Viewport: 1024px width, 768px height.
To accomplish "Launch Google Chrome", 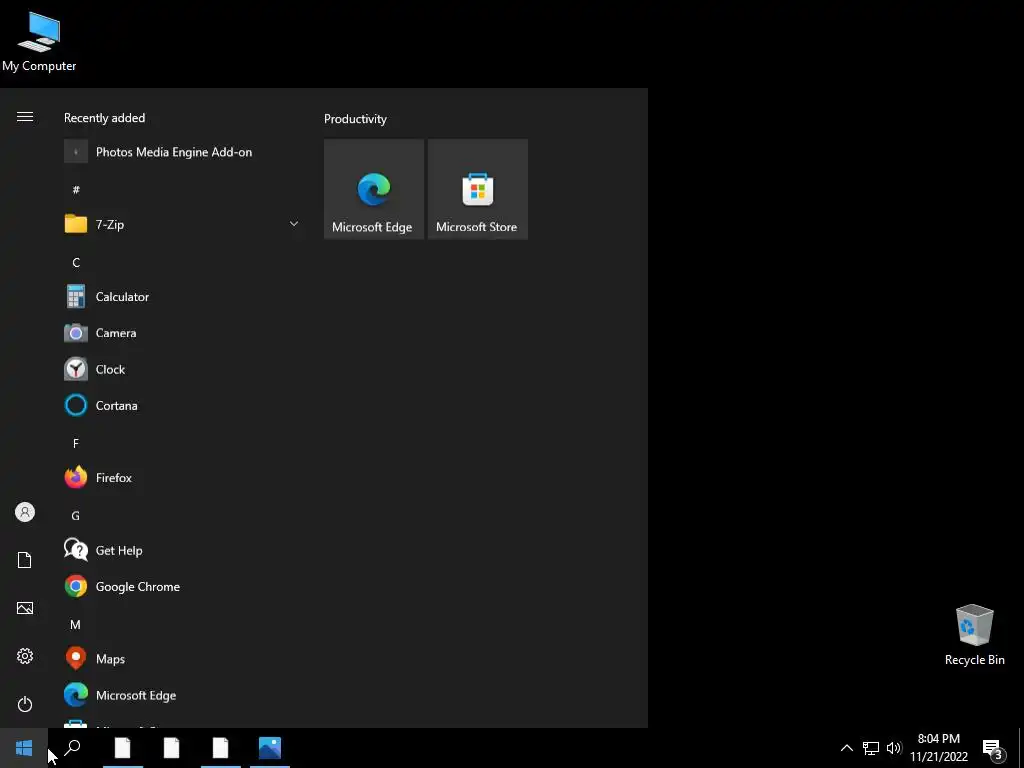I will [183, 586].
